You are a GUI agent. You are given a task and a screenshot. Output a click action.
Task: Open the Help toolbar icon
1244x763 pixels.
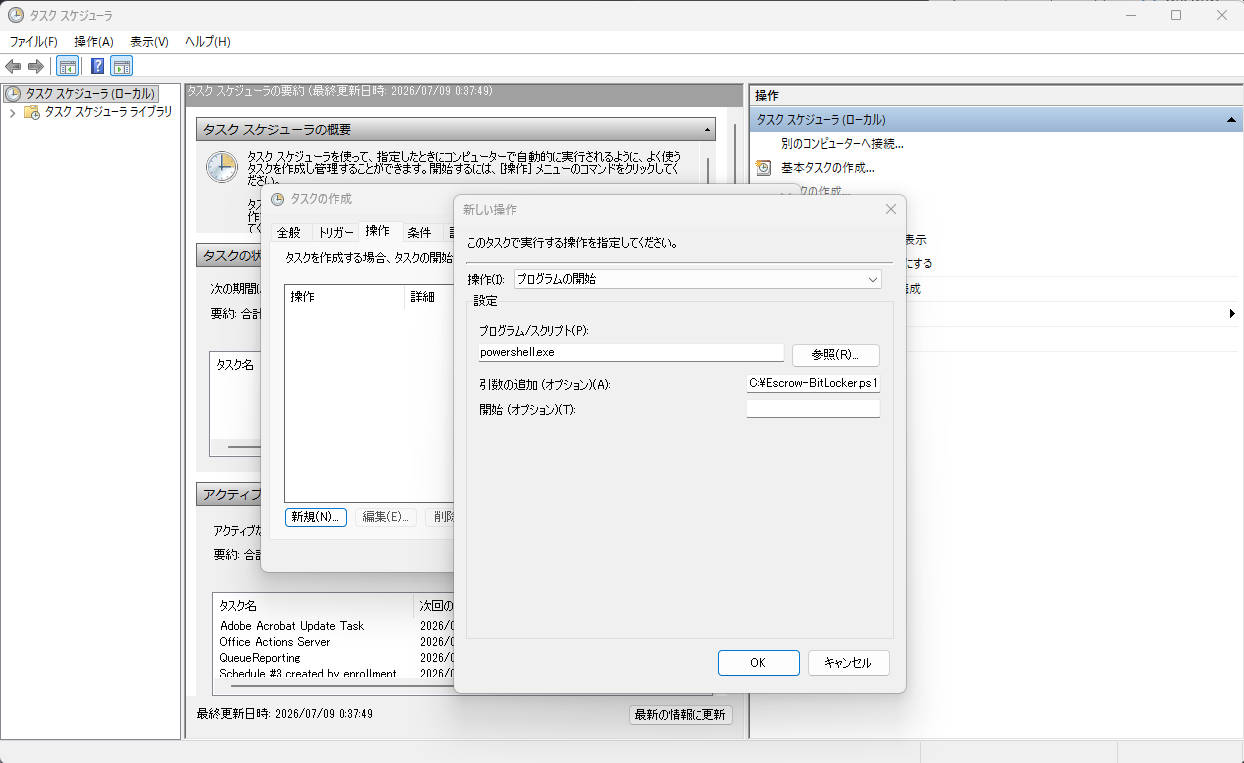click(98, 66)
